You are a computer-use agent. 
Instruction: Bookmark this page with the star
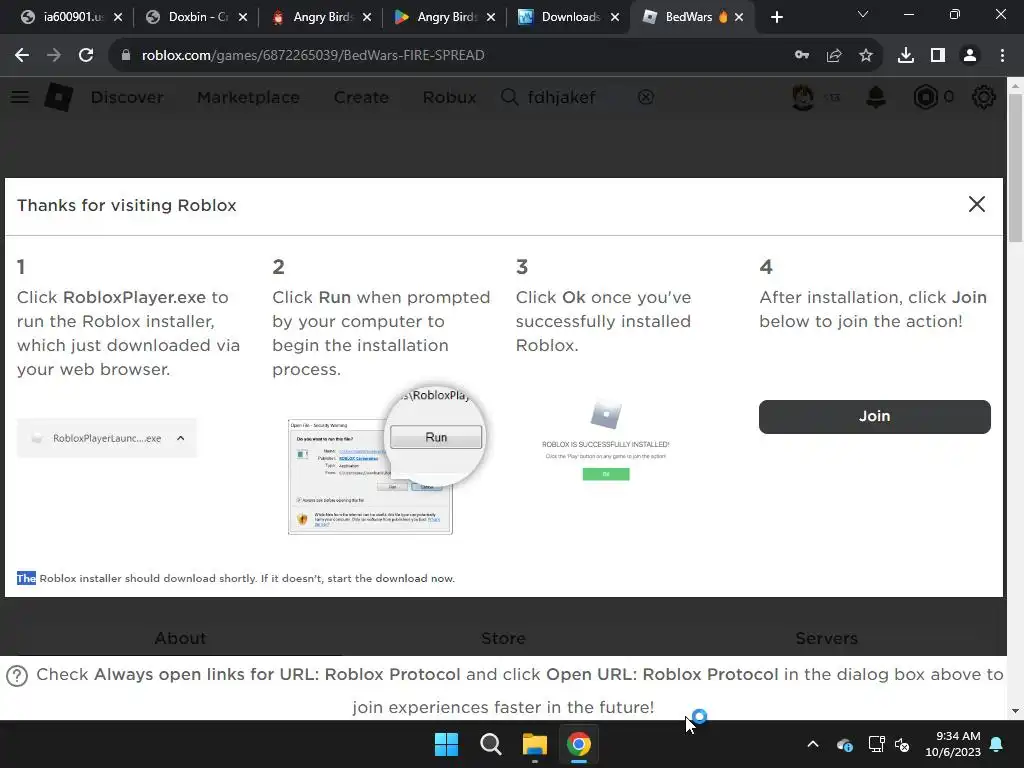pos(866,56)
